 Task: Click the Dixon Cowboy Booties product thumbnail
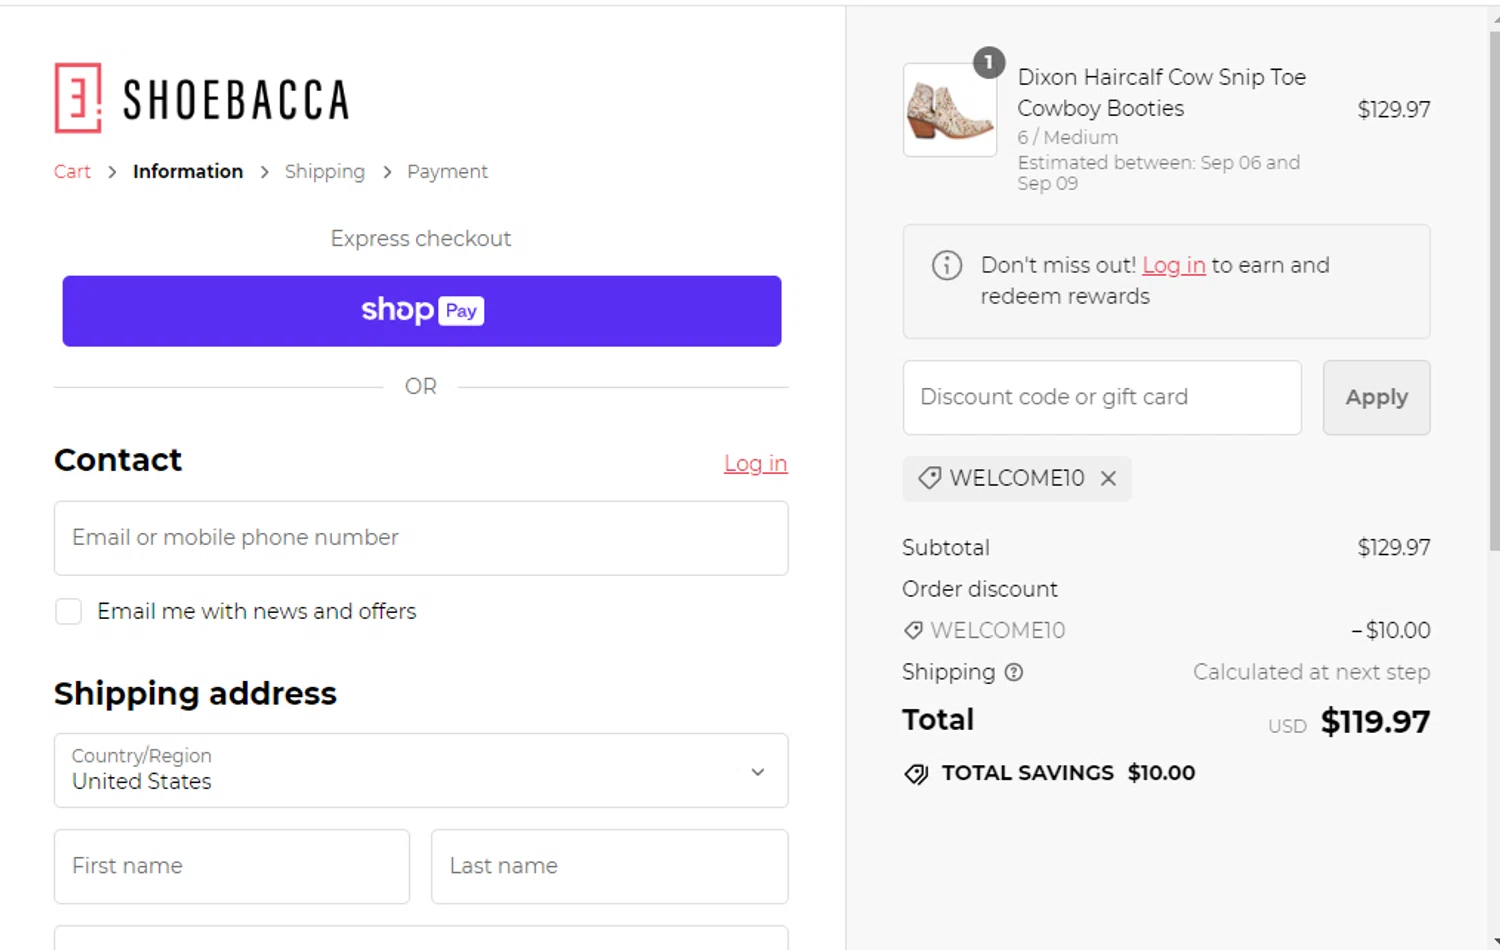point(950,110)
